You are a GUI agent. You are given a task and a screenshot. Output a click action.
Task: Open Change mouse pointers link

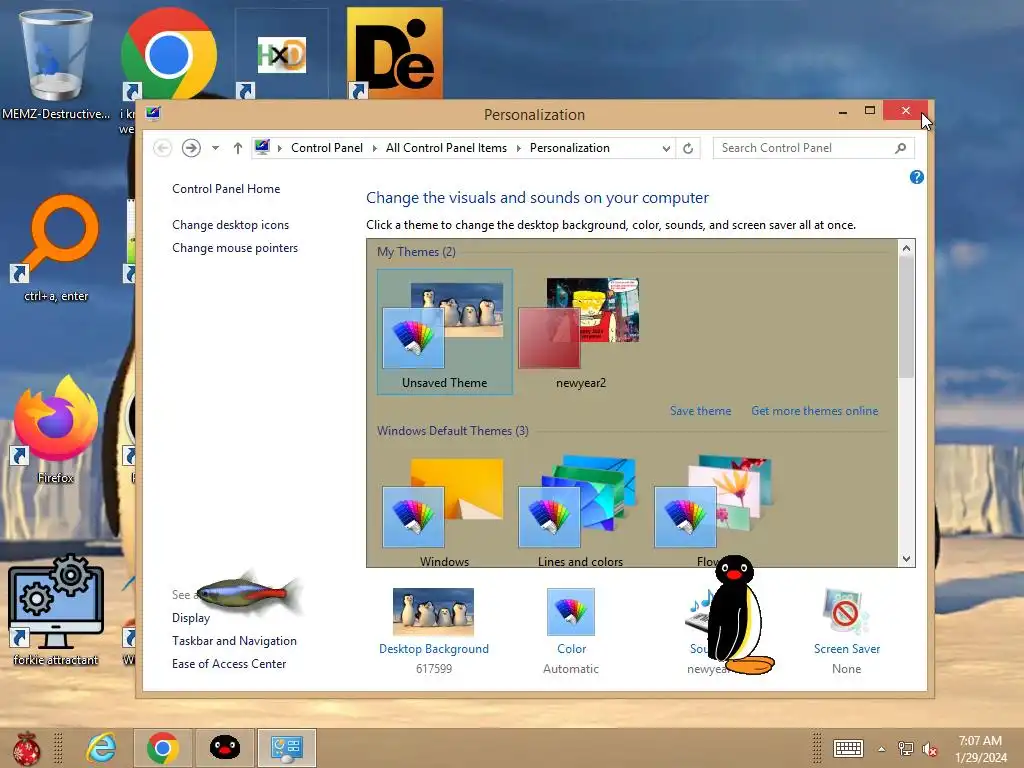tap(235, 248)
